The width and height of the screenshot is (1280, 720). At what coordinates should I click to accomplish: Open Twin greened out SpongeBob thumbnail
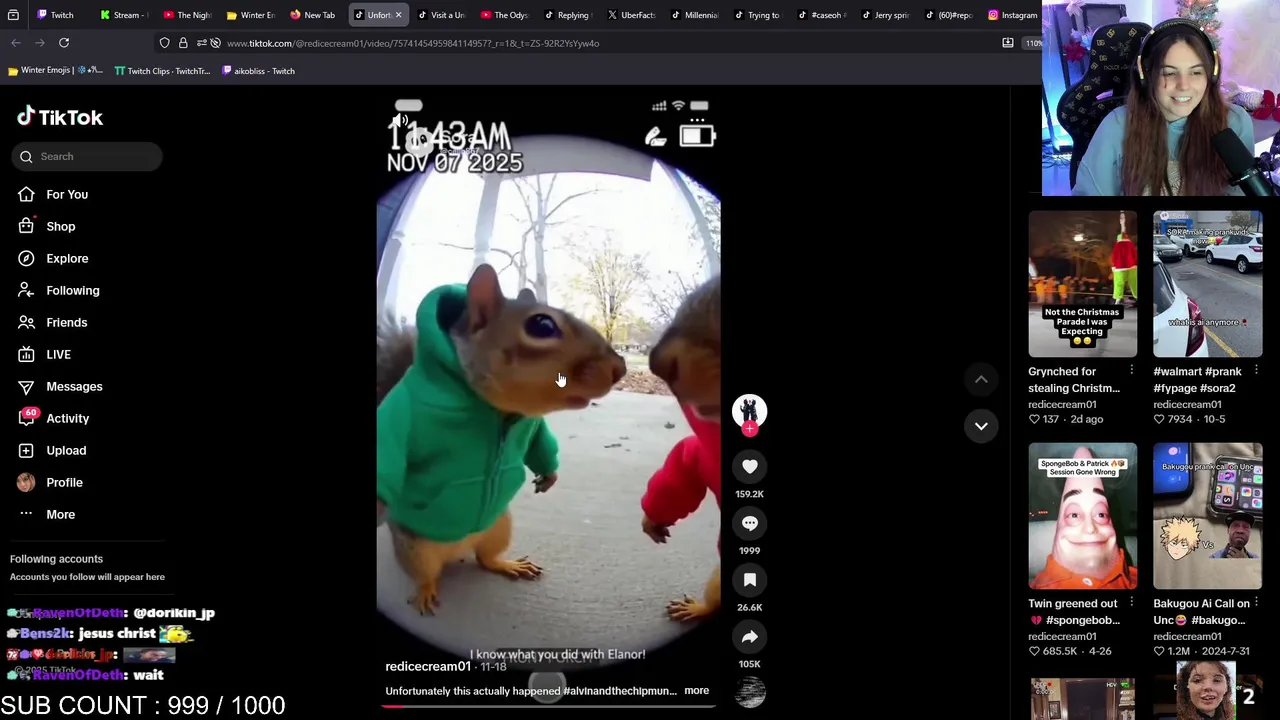(x=1082, y=516)
